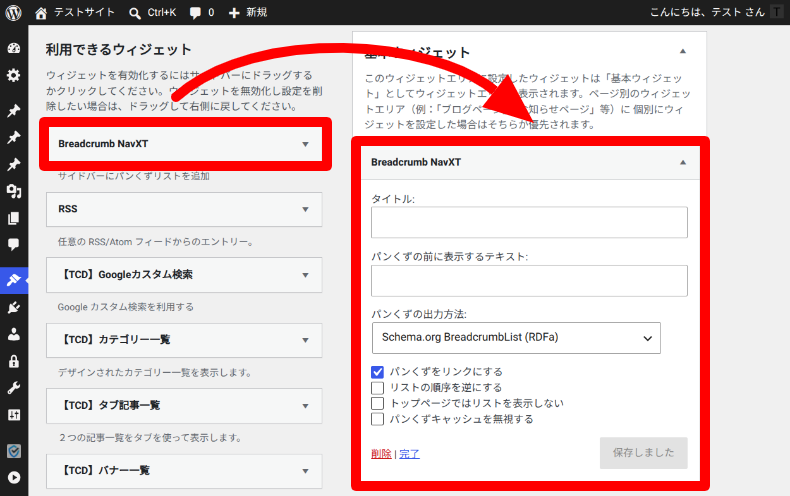The height and width of the screenshot is (496, 790).
Task: Click the 削除 link
Action: [x=381, y=454]
